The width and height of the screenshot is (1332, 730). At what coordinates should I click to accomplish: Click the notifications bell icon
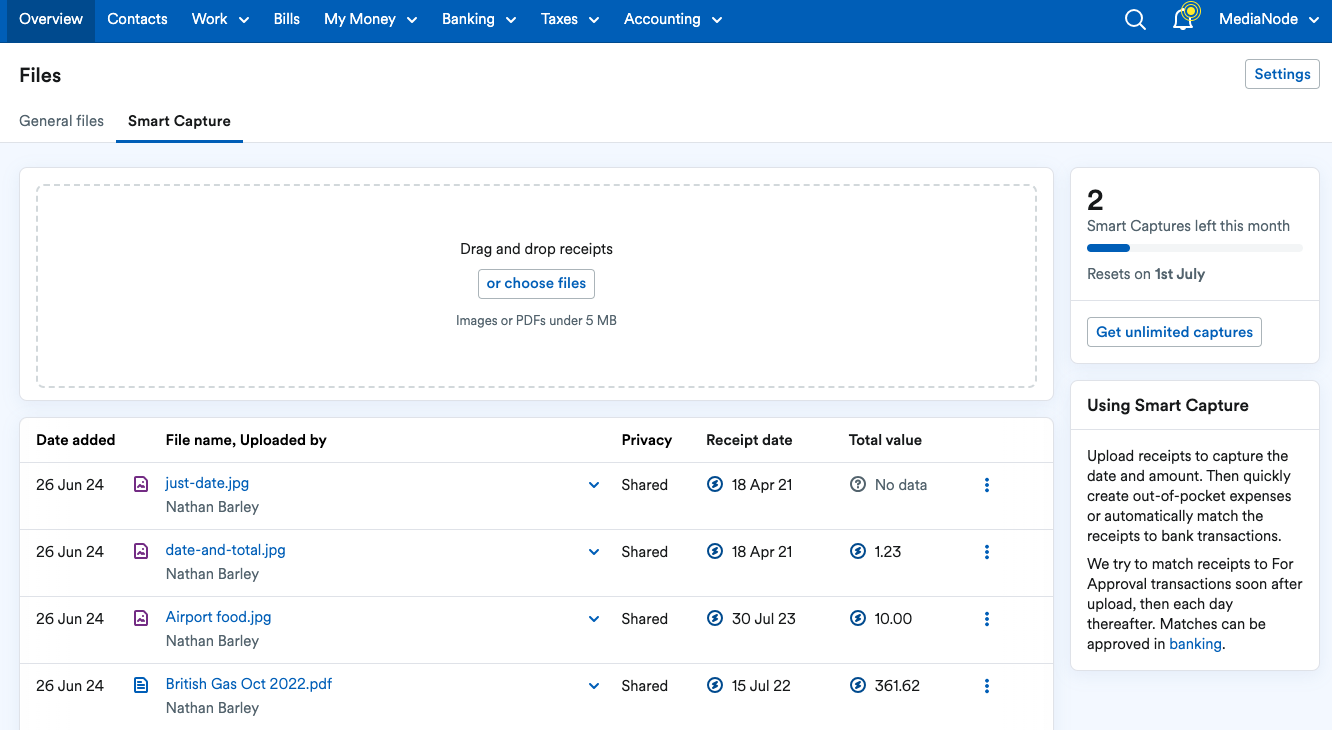coord(1183,18)
